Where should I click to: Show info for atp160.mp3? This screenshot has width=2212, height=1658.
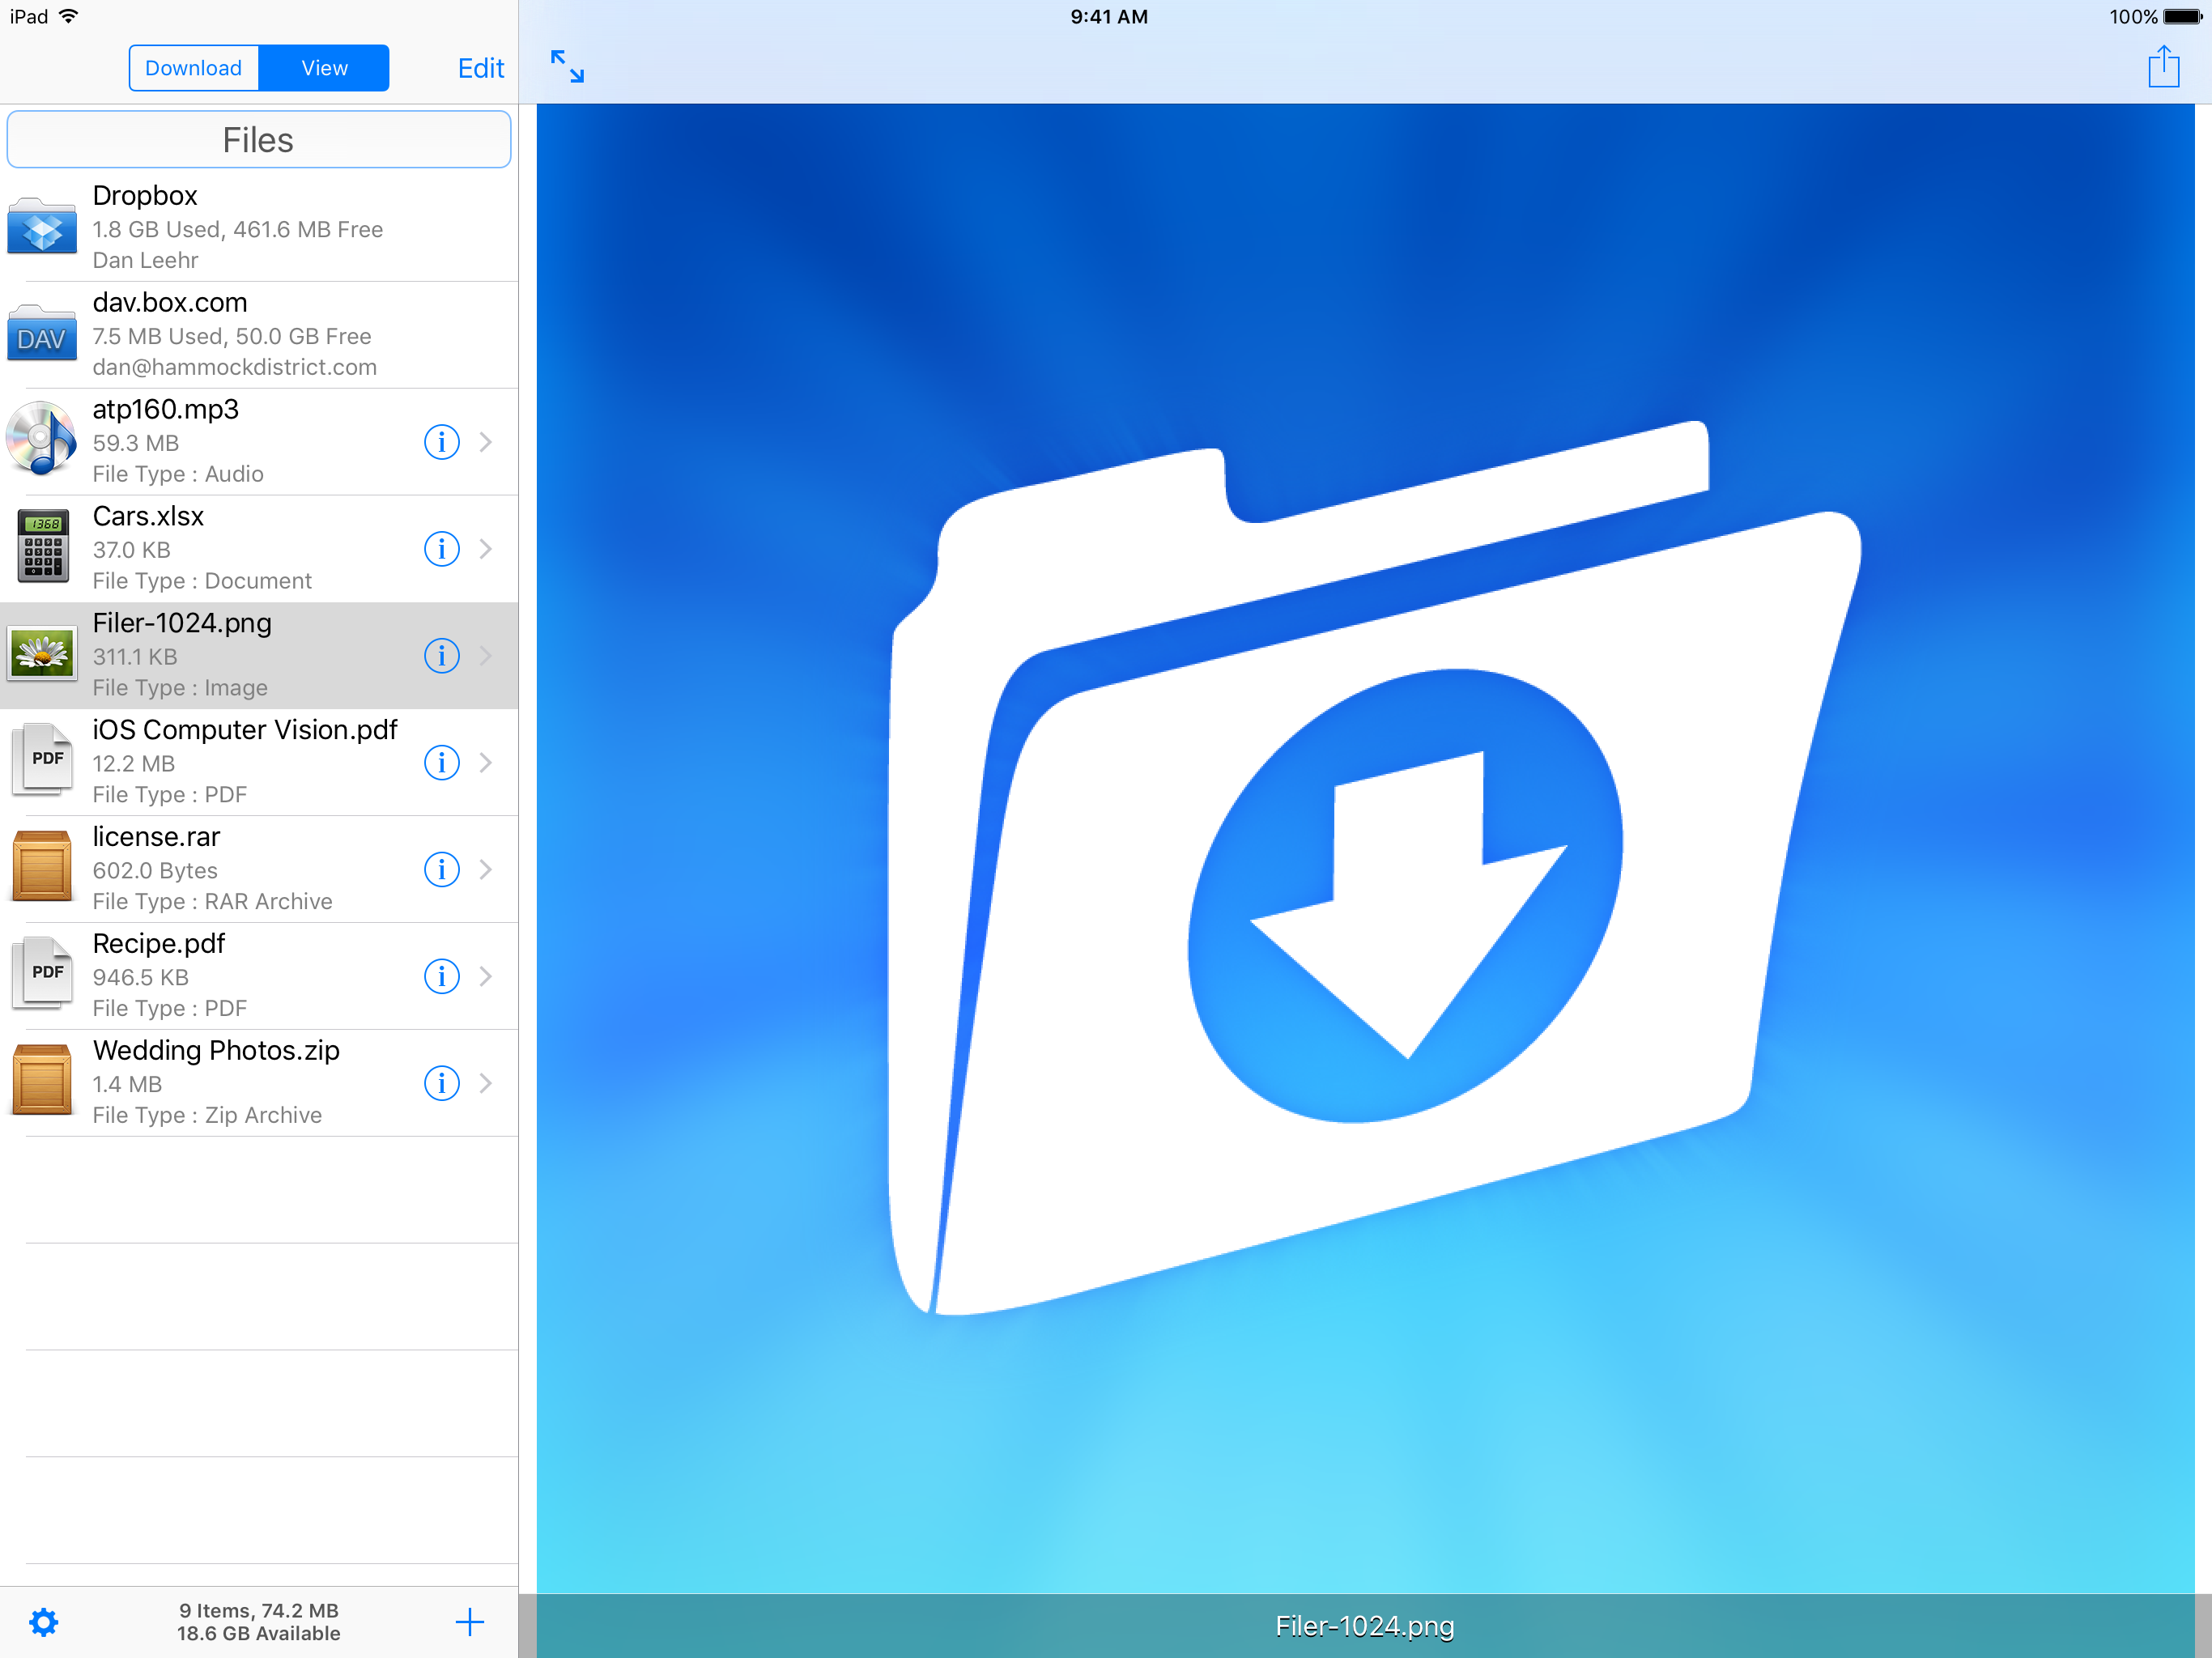[x=441, y=441]
